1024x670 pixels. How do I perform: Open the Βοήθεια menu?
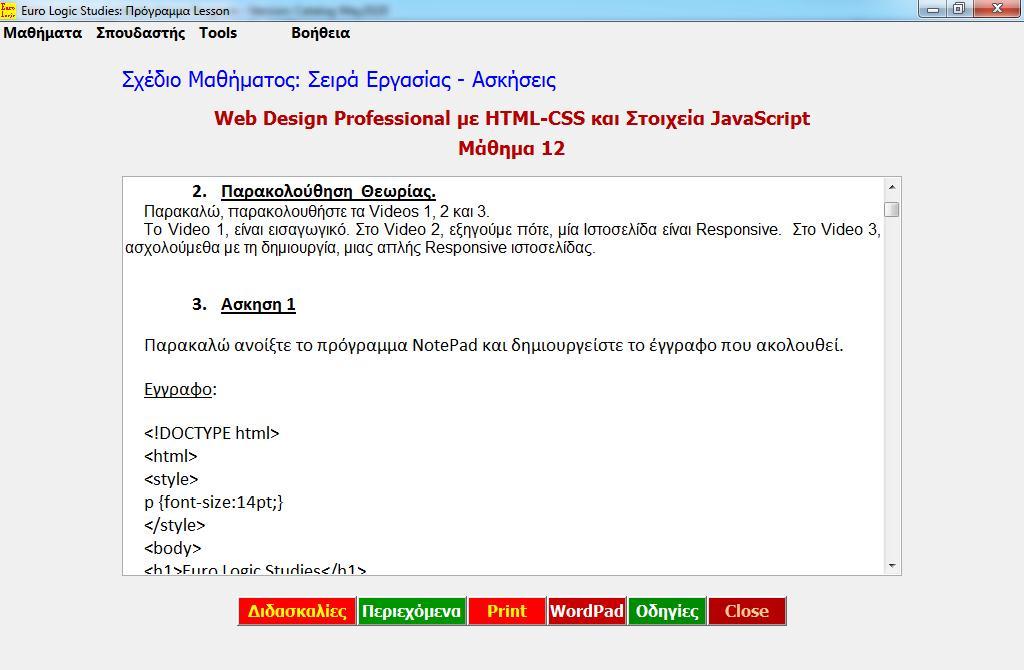tap(321, 33)
